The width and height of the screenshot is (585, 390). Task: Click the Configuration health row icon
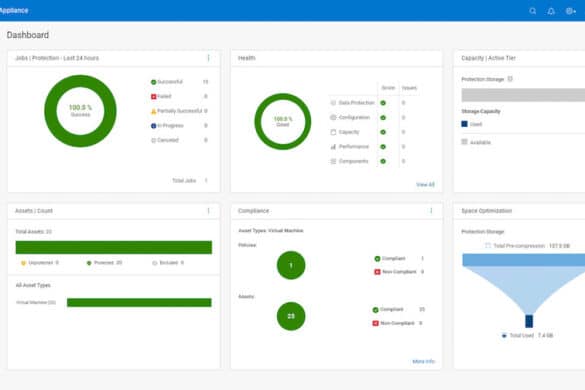pos(333,117)
